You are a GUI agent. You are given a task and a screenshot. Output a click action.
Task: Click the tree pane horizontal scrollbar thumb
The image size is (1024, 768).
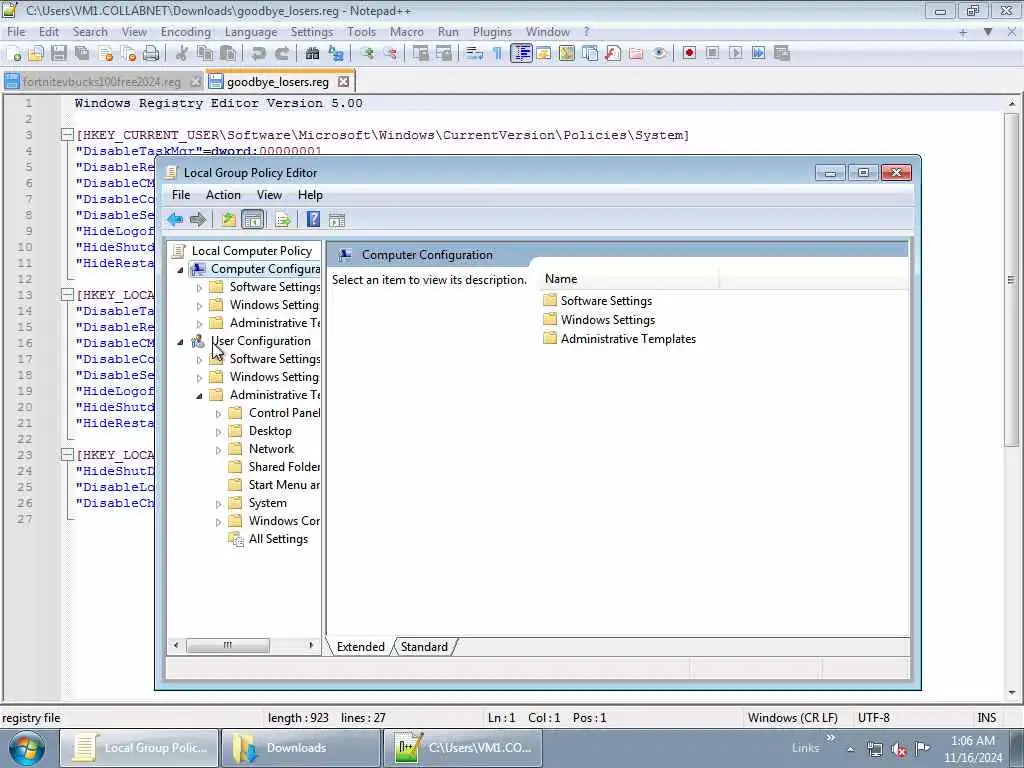coord(227,645)
